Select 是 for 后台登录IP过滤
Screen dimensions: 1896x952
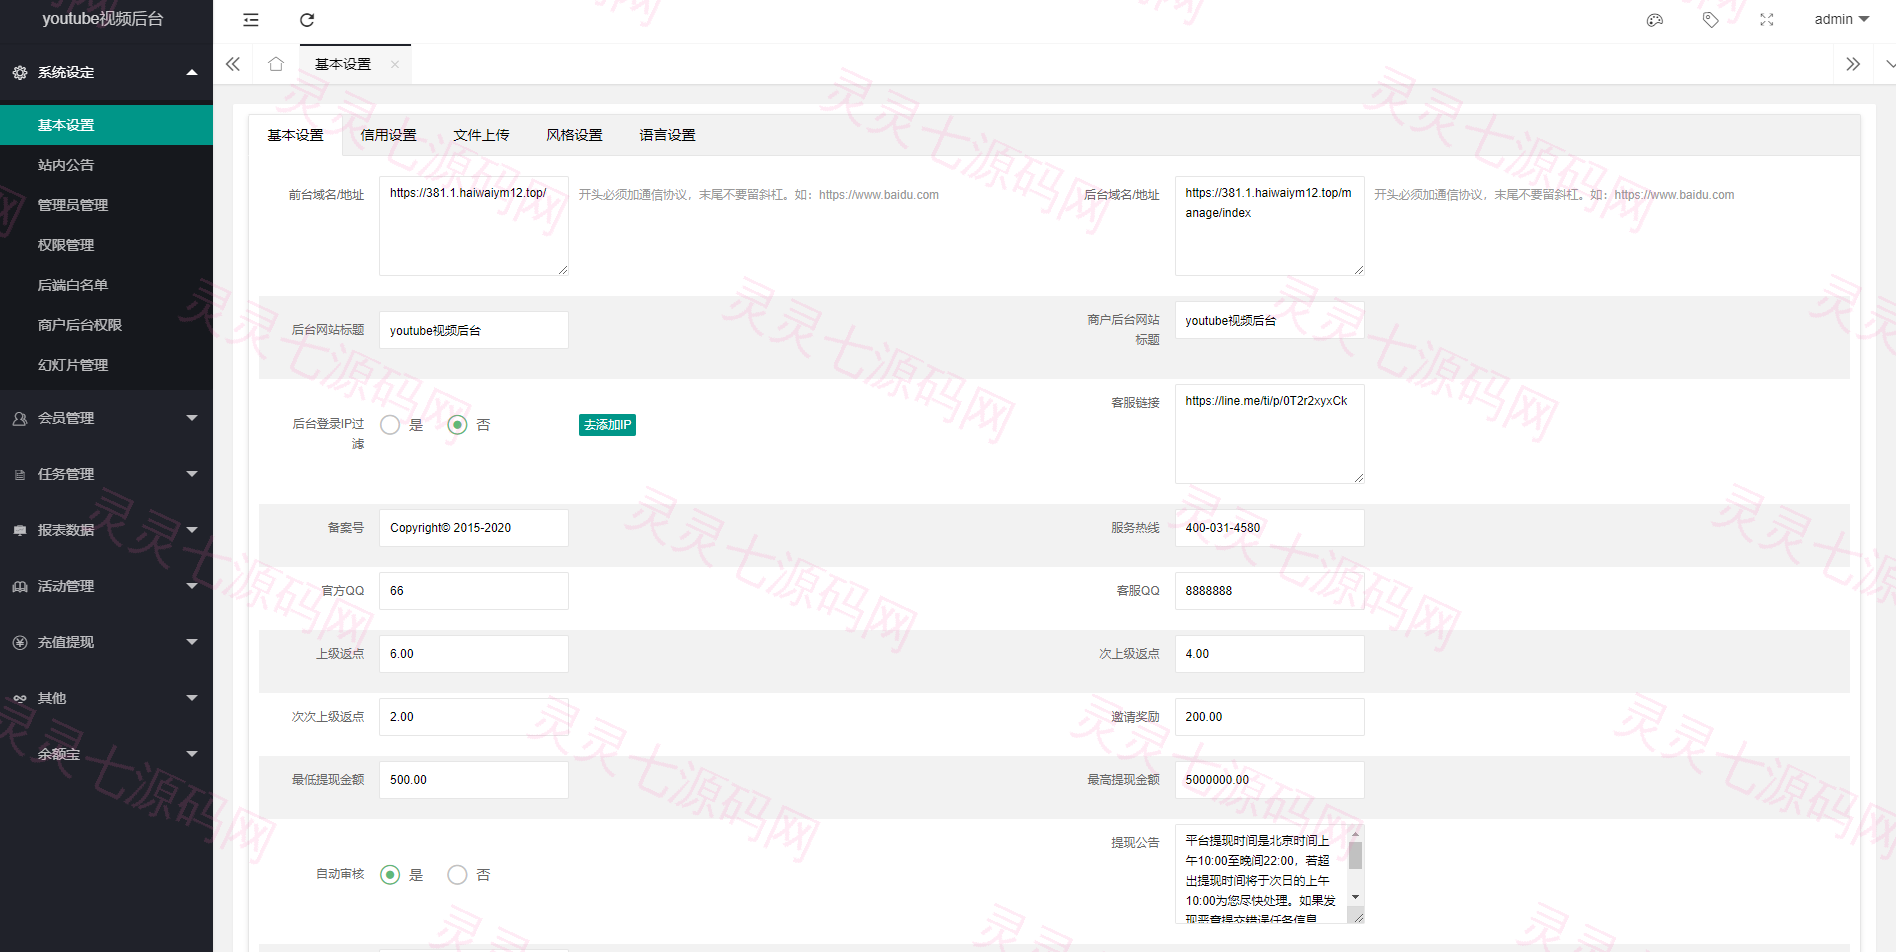click(390, 425)
